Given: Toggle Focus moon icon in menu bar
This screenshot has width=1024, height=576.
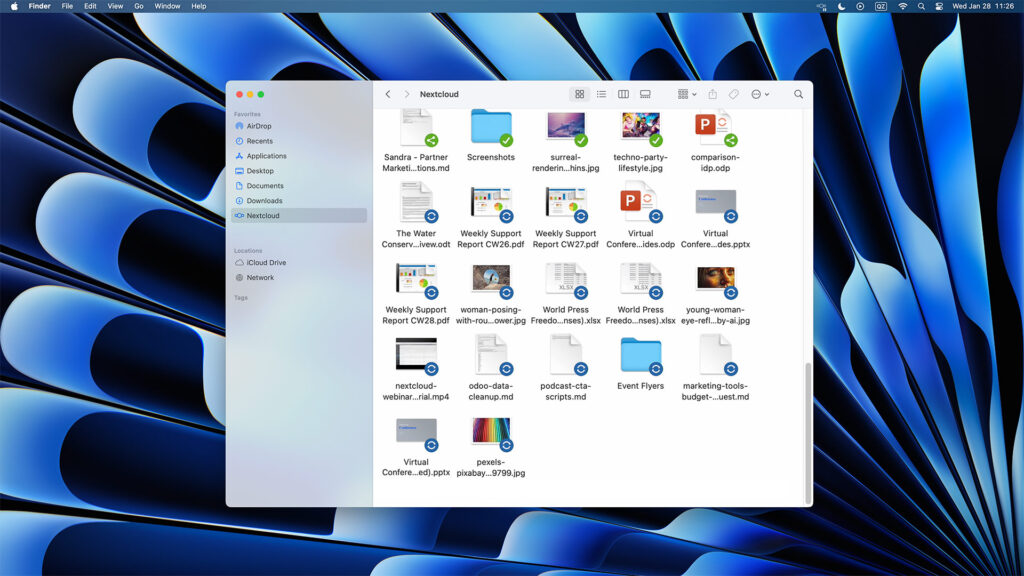Looking at the screenshot, I should click(841, 6).
